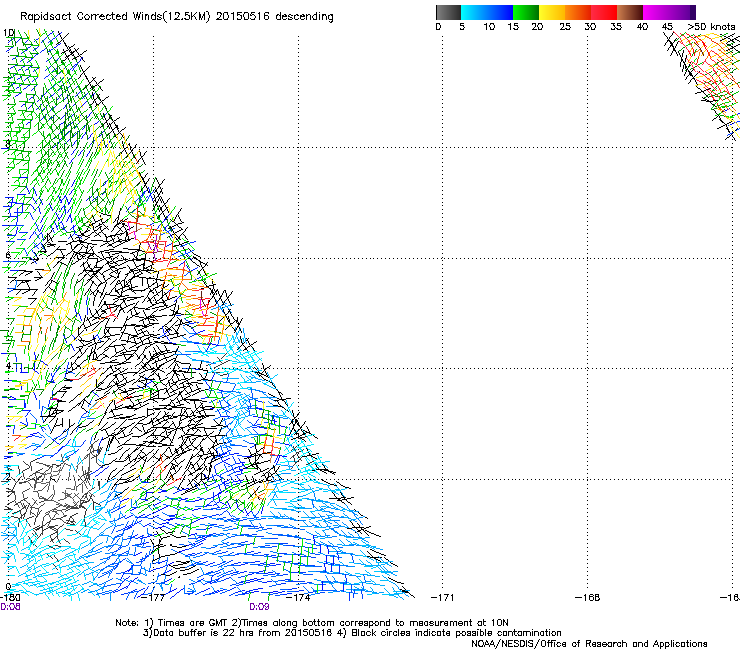The width and height of the screenshot is (740, 650).
Task: Click the purple time marker 'D:09'
Action: [x=259, y=607]
